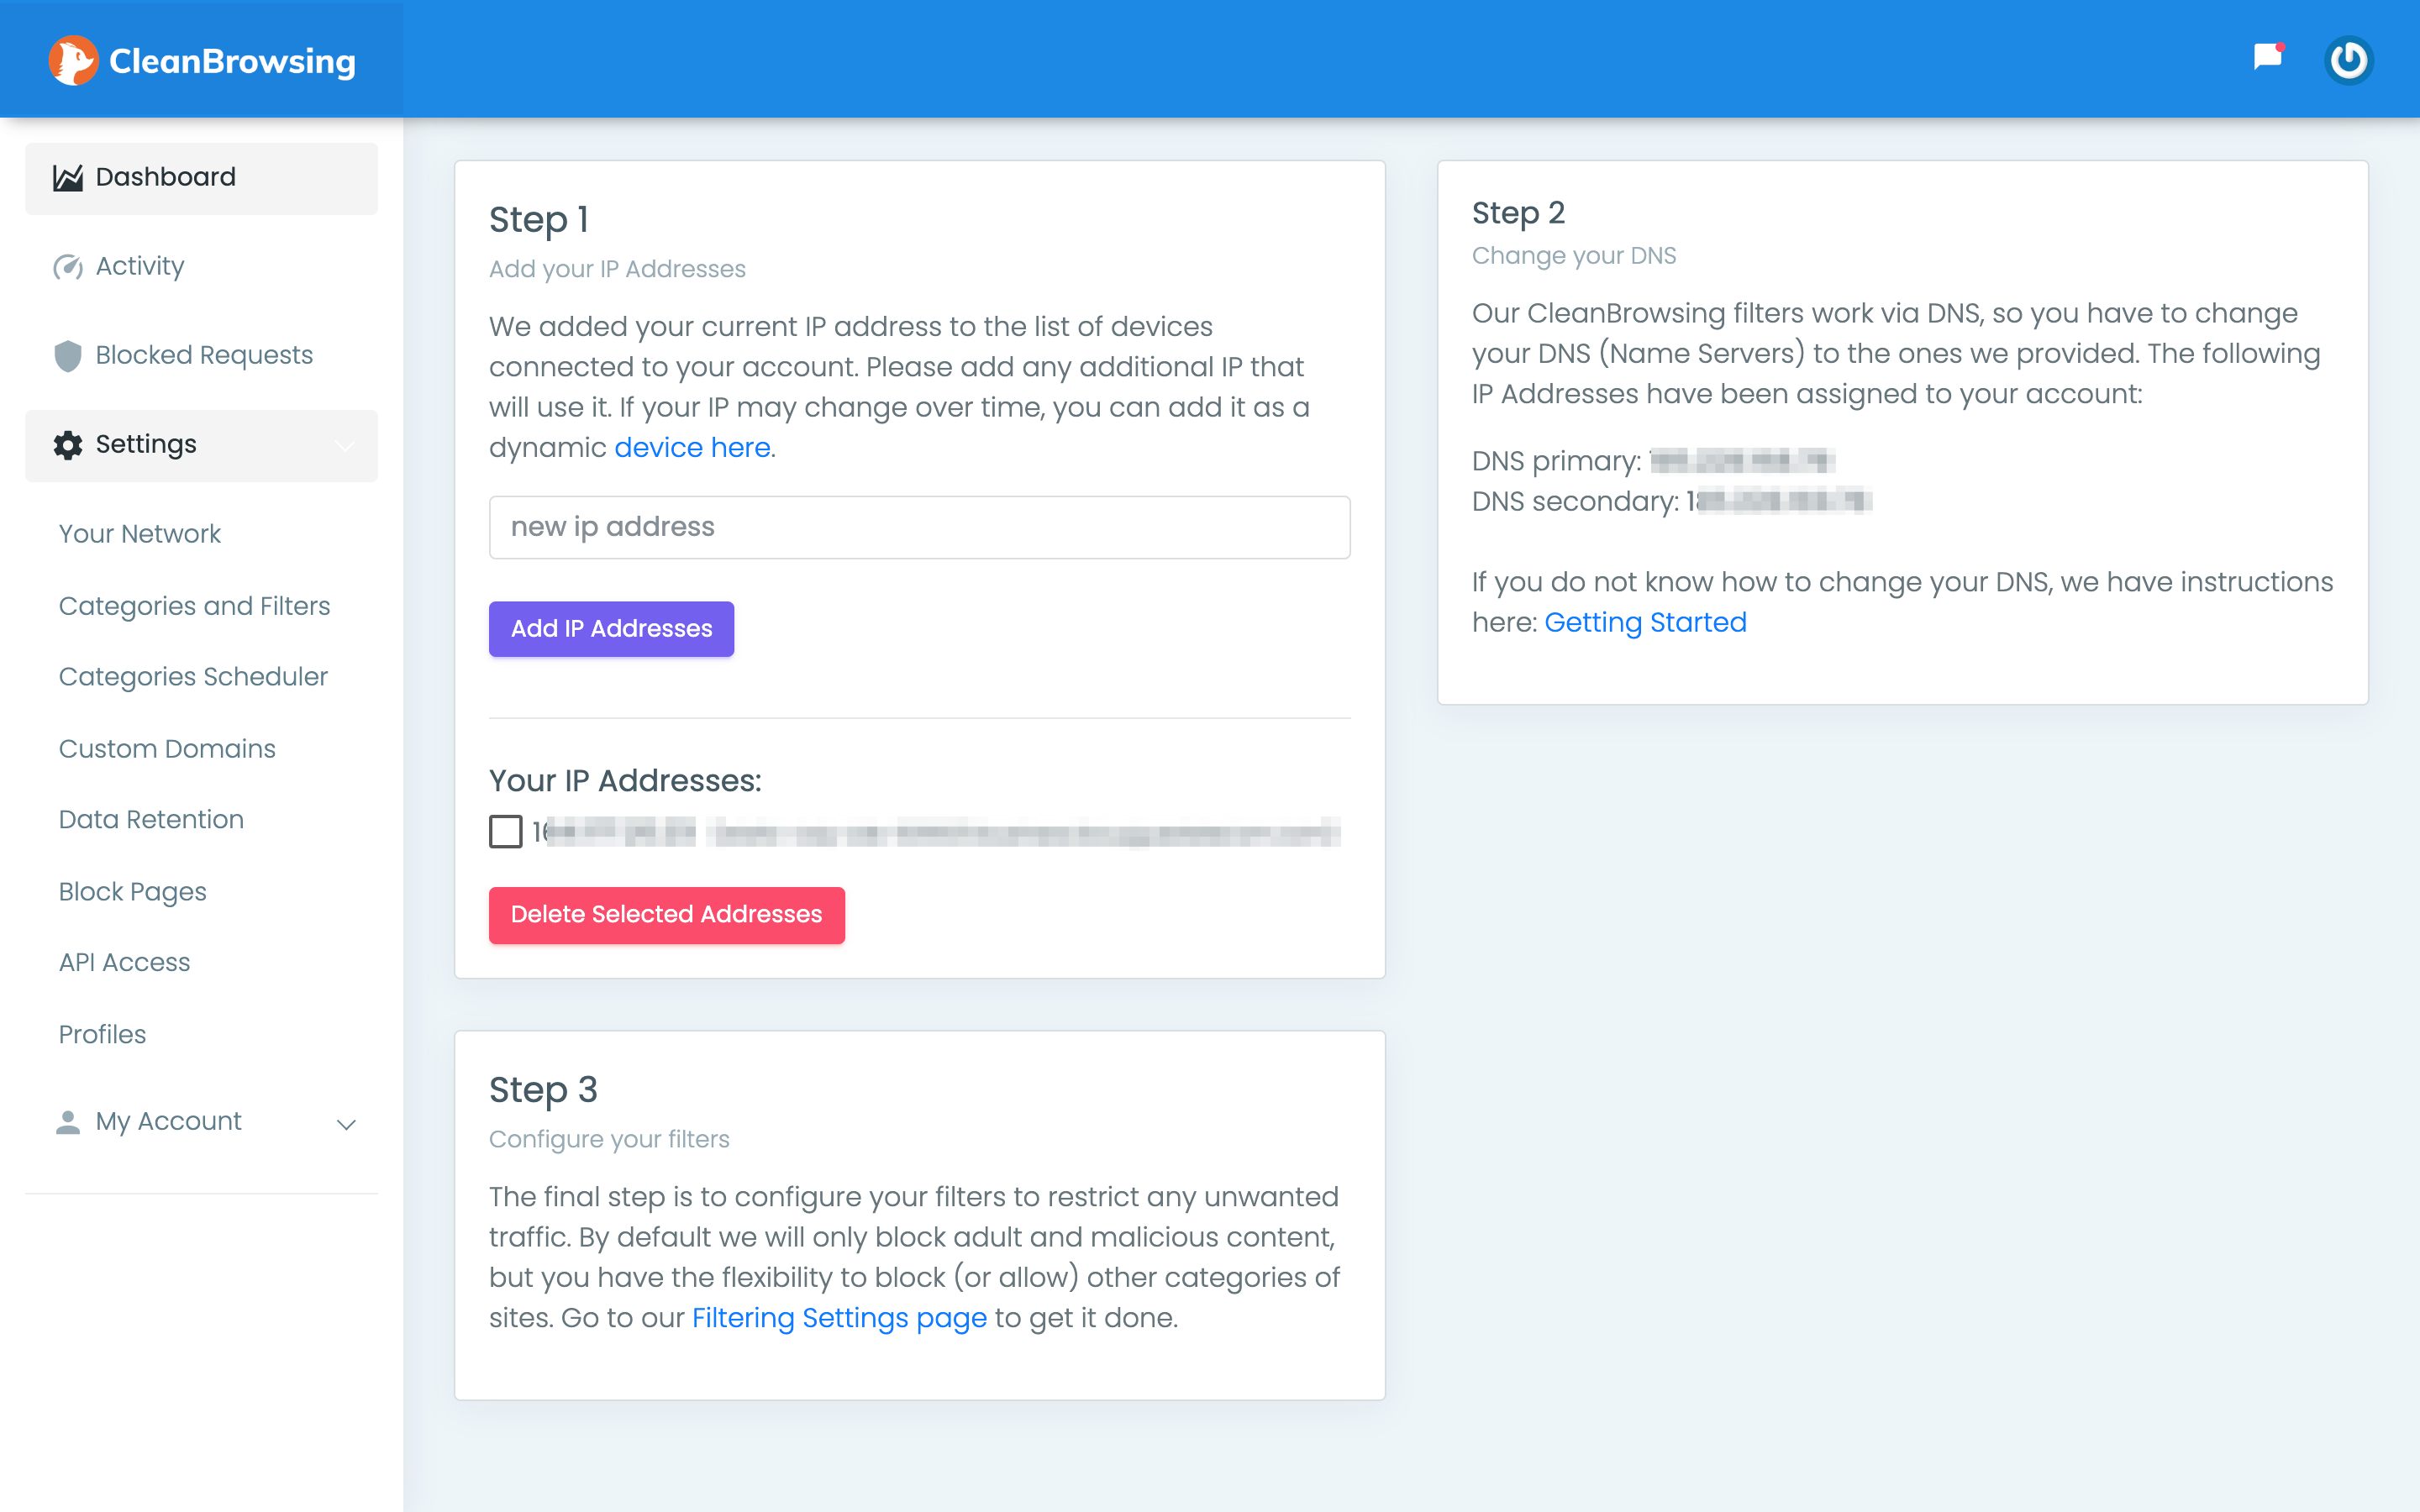Go to Custom Domains page

click(x=167, y=749)
